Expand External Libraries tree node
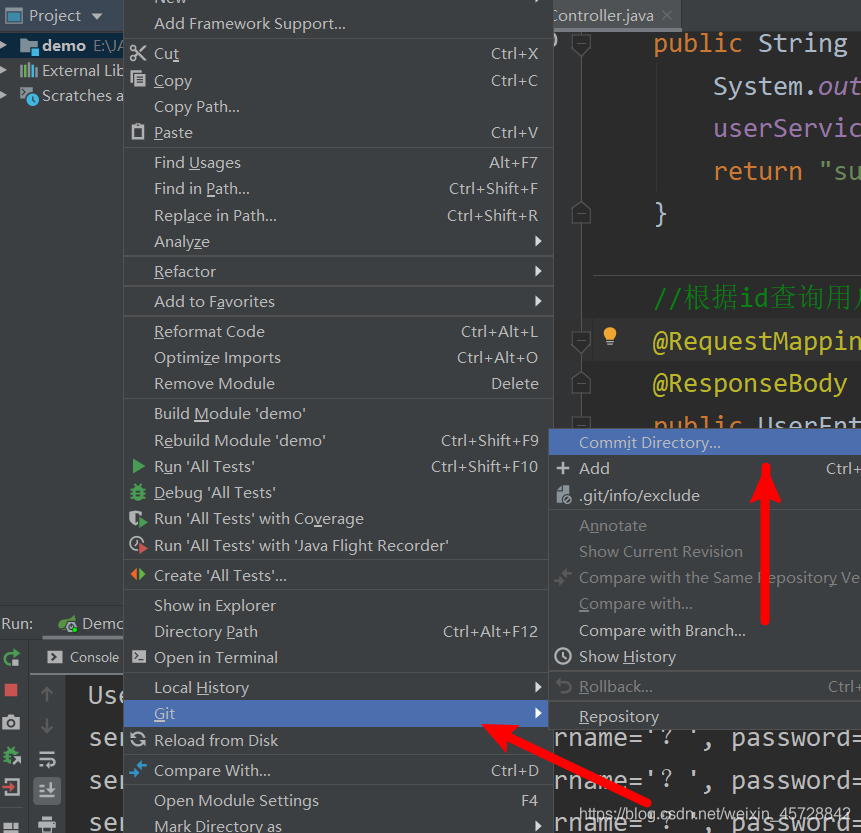Viewport: 861px width, 833px height. point(4,70)
